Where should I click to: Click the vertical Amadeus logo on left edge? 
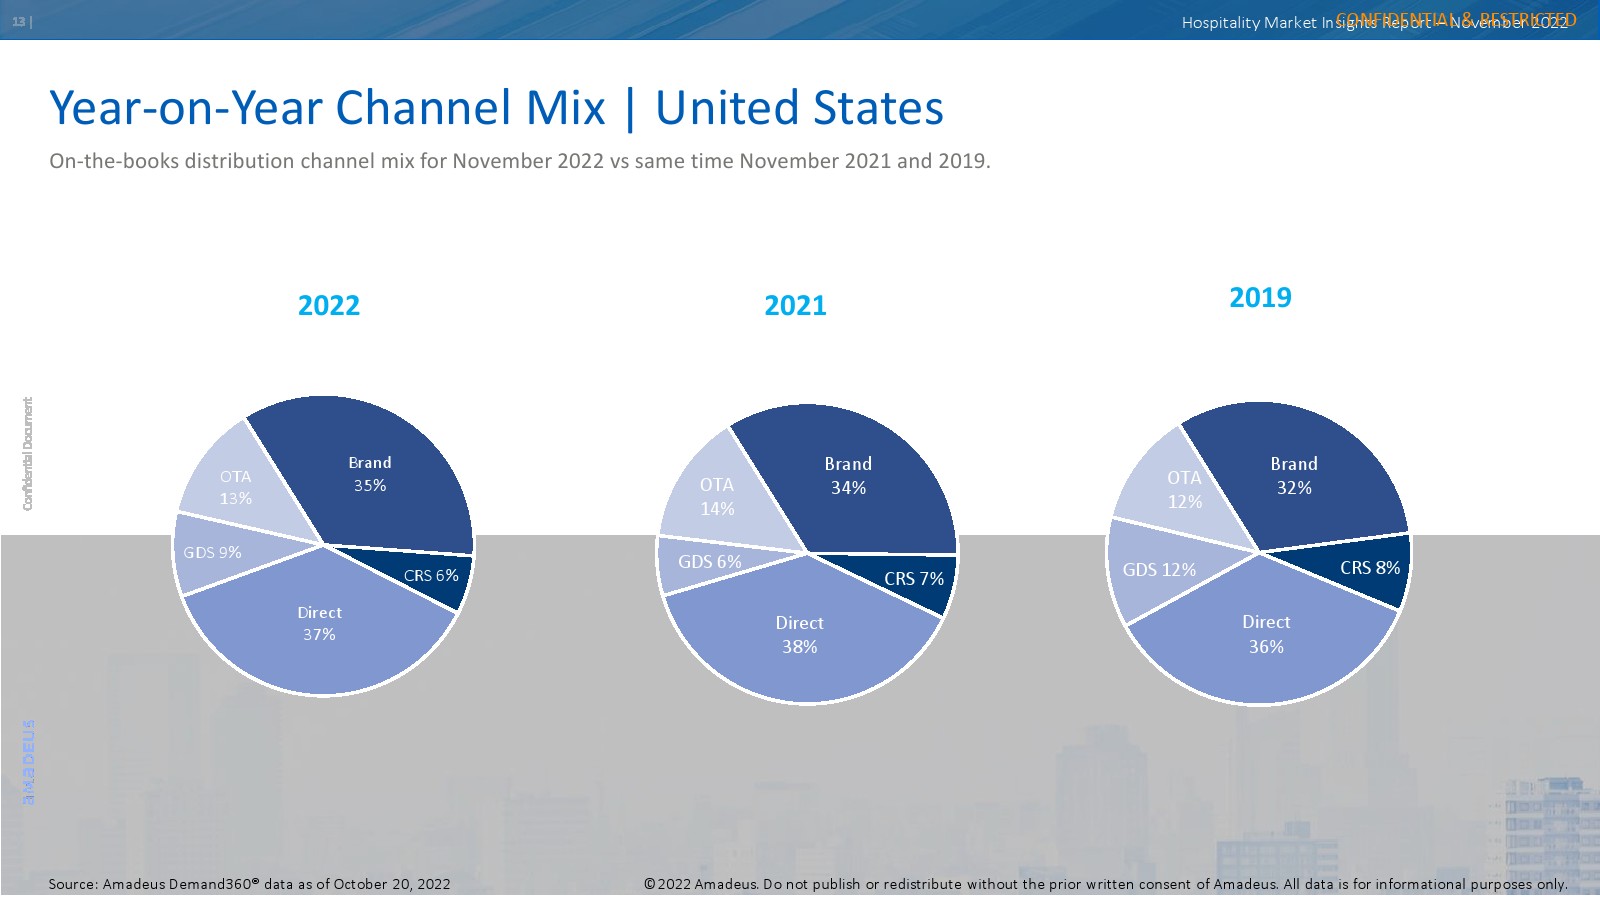click(29, 762)
